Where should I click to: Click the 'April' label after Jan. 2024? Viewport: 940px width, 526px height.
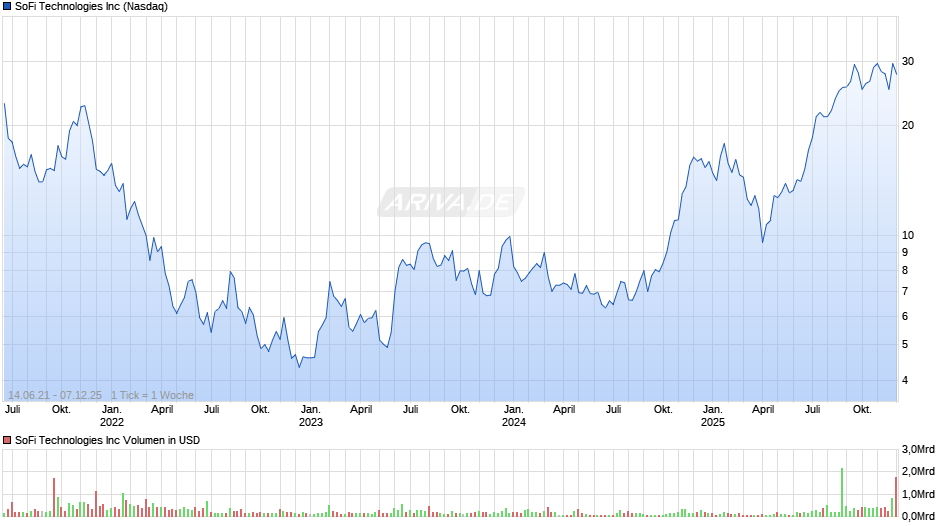[564, 409]
